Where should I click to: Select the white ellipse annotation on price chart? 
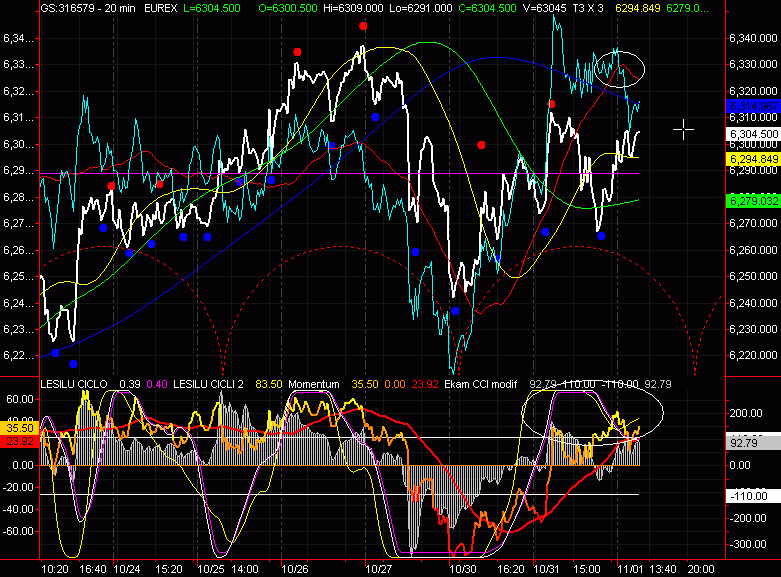(619, 66)
